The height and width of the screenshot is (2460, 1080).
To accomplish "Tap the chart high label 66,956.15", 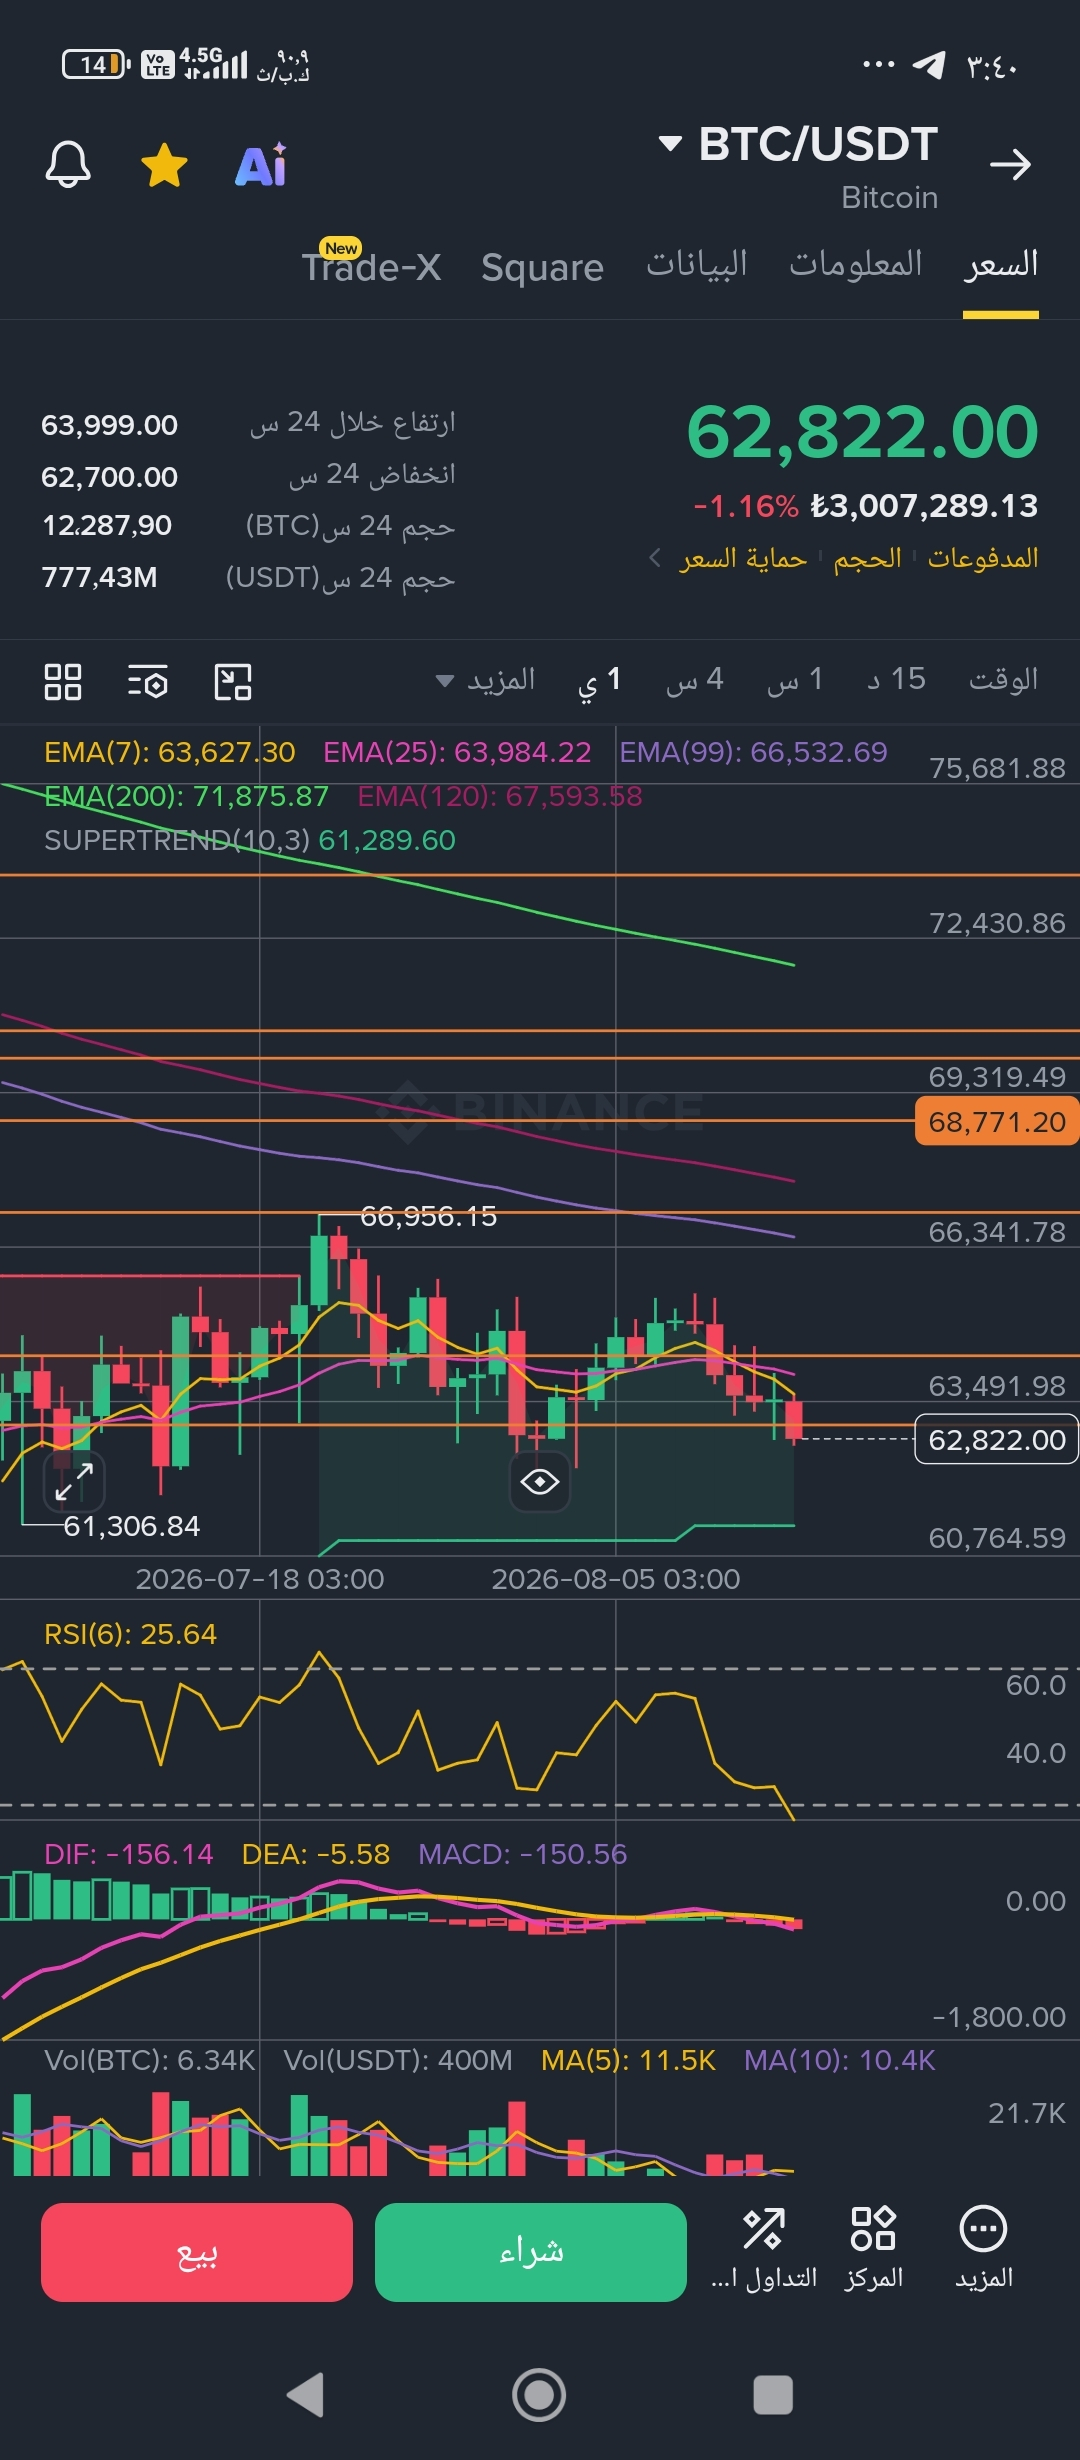I will pyautogui.click(x=428, y=1216).
